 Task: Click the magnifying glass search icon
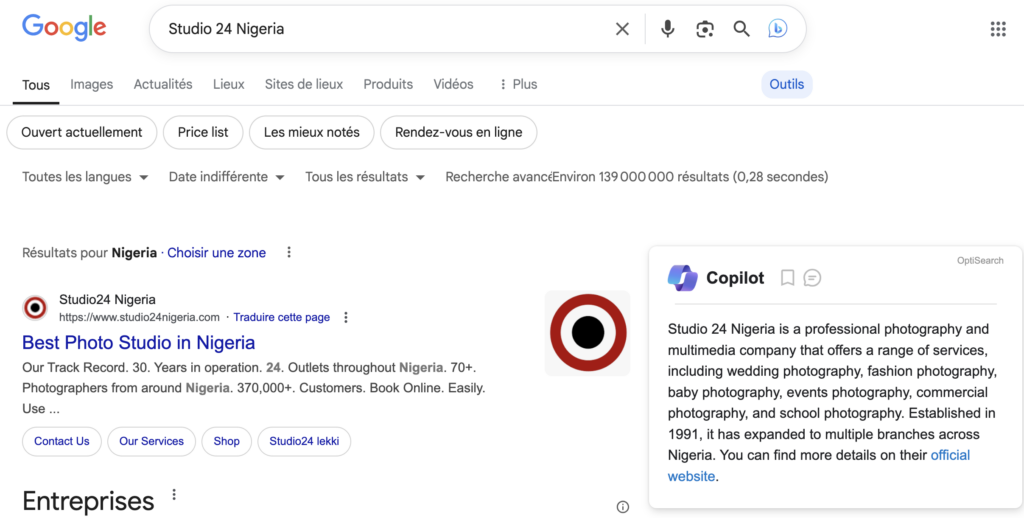(x=741, y=29)
